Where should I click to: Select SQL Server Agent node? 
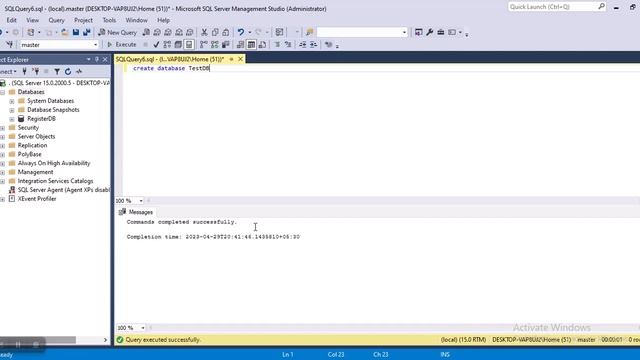coord(64,190)
